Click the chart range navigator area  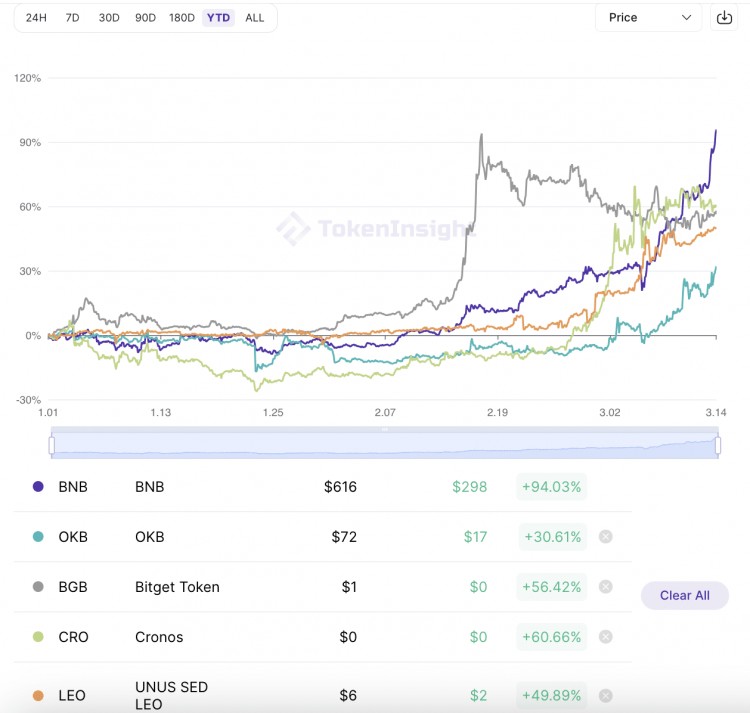(385, 445)
